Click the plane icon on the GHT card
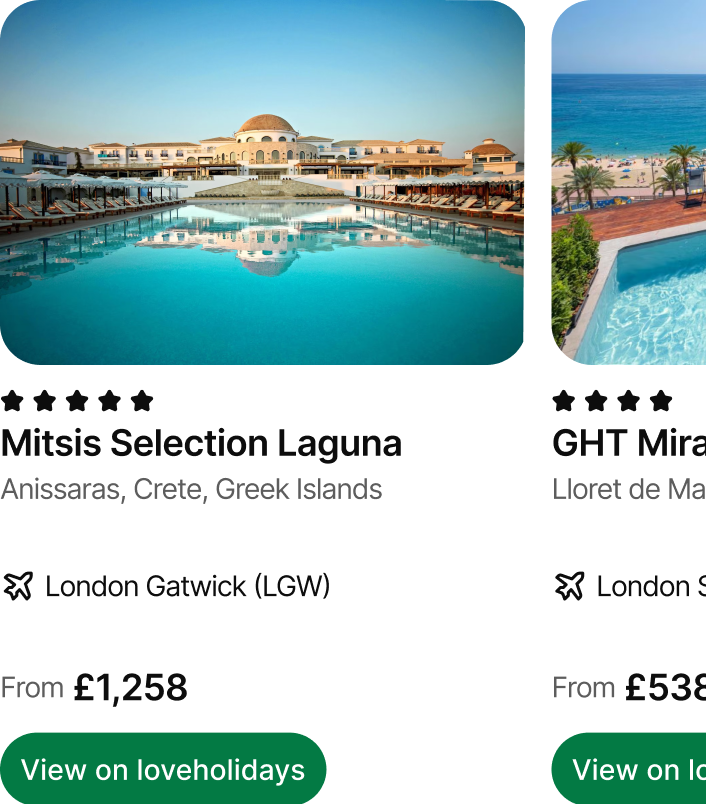Viewport: 706px width, 804px height. tap(569, 586)
